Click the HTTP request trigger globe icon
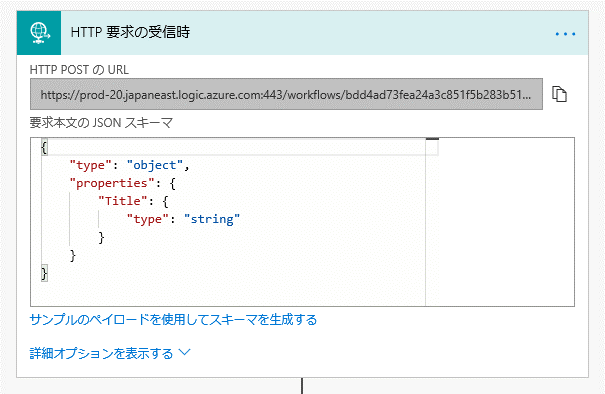Viewport: 605px width, 394px height. point(39,33)
